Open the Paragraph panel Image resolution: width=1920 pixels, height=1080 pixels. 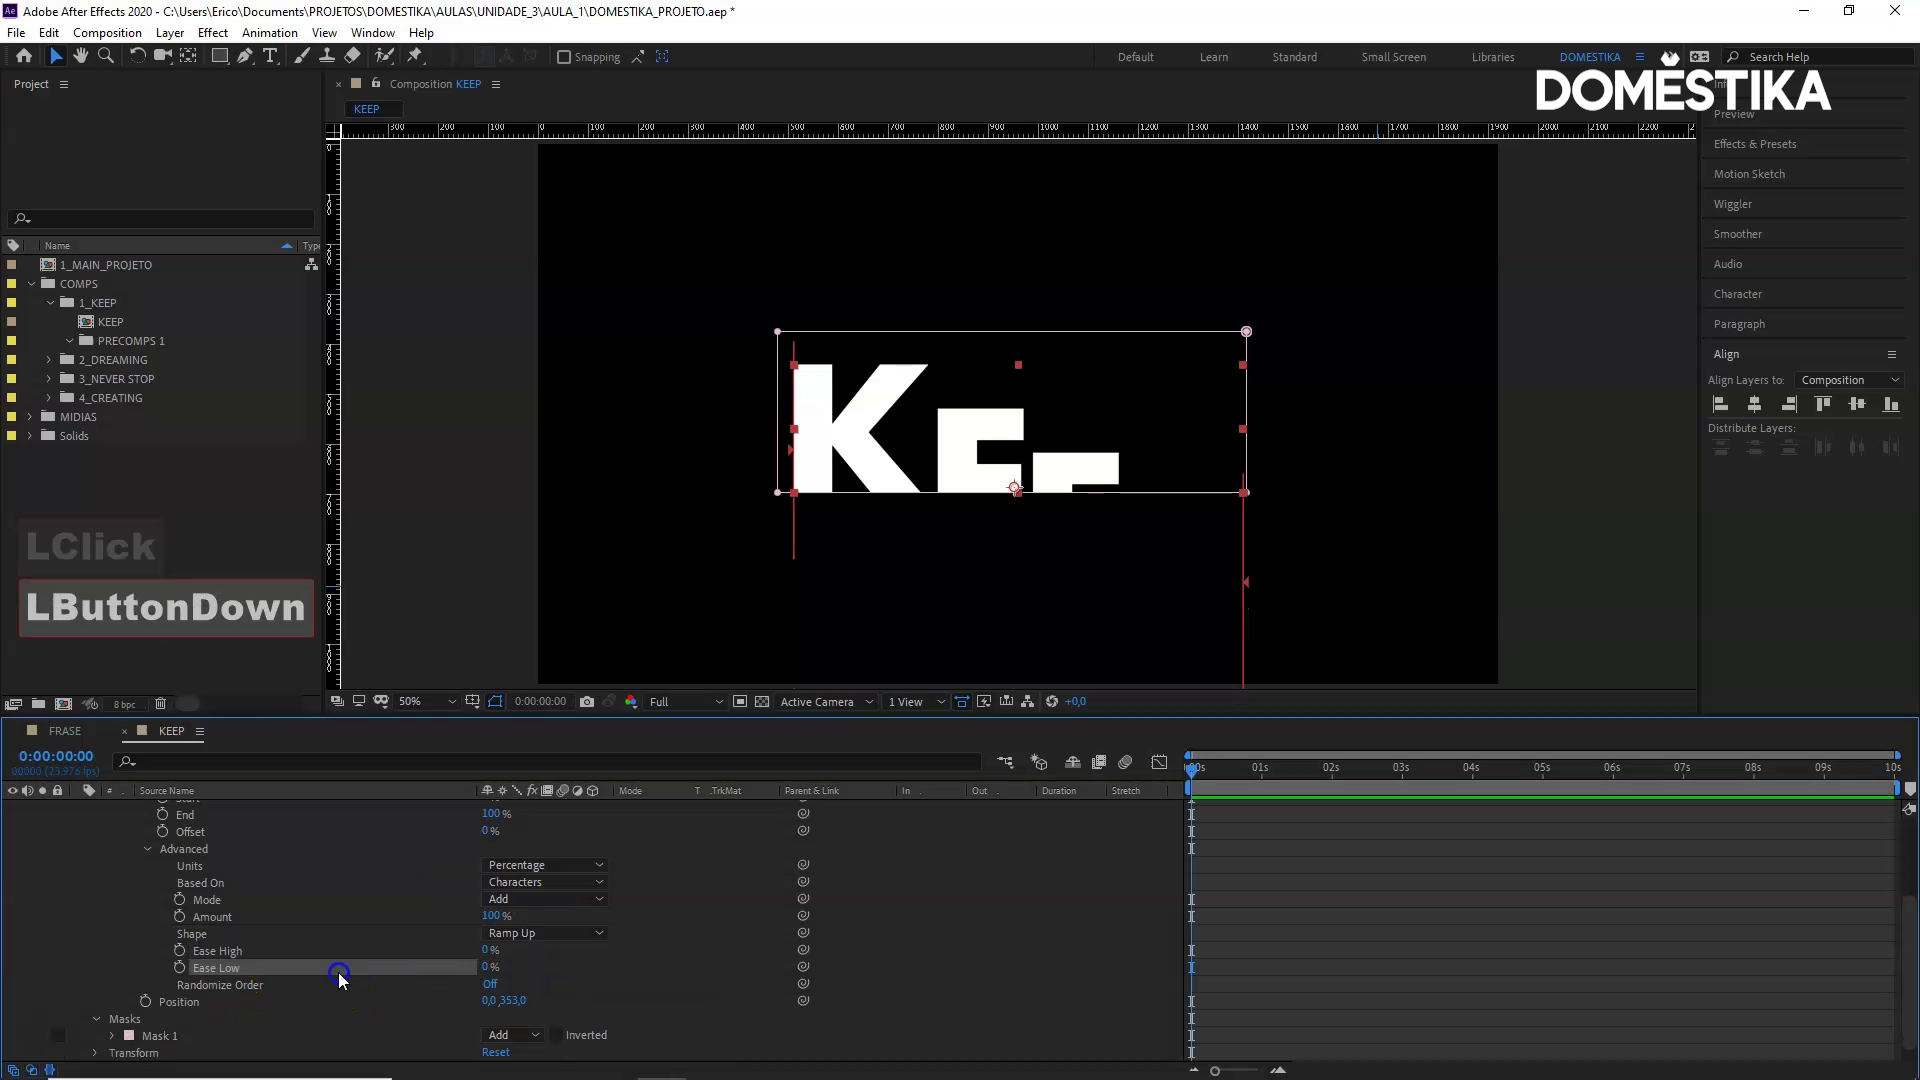(x=1739, y=324)
